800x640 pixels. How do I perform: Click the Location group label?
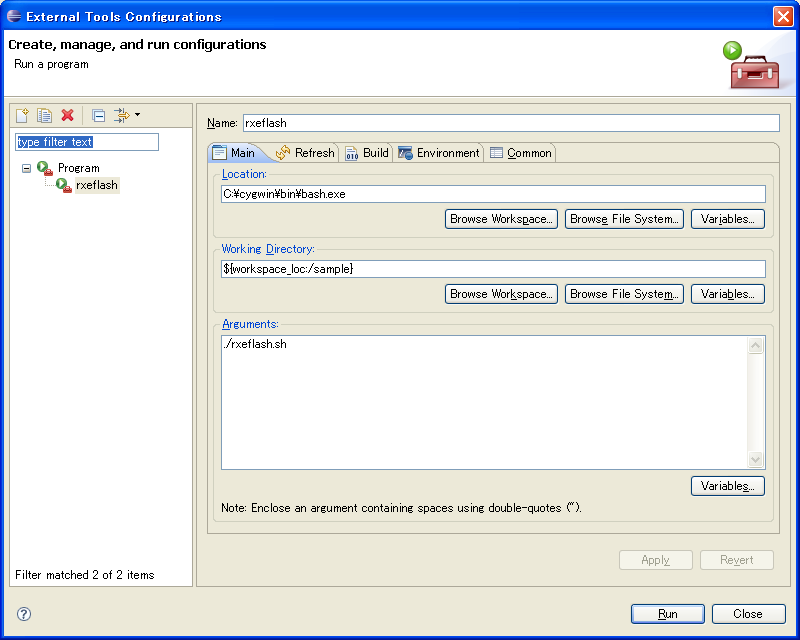pos(244,174)
